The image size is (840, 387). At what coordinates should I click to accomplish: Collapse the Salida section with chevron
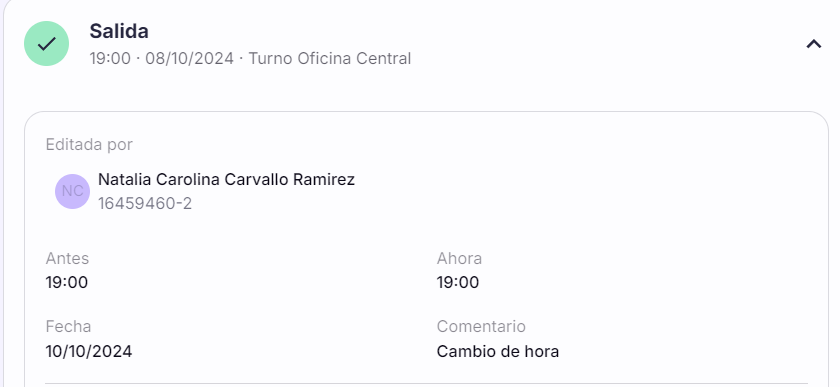(x=814, y=44)
